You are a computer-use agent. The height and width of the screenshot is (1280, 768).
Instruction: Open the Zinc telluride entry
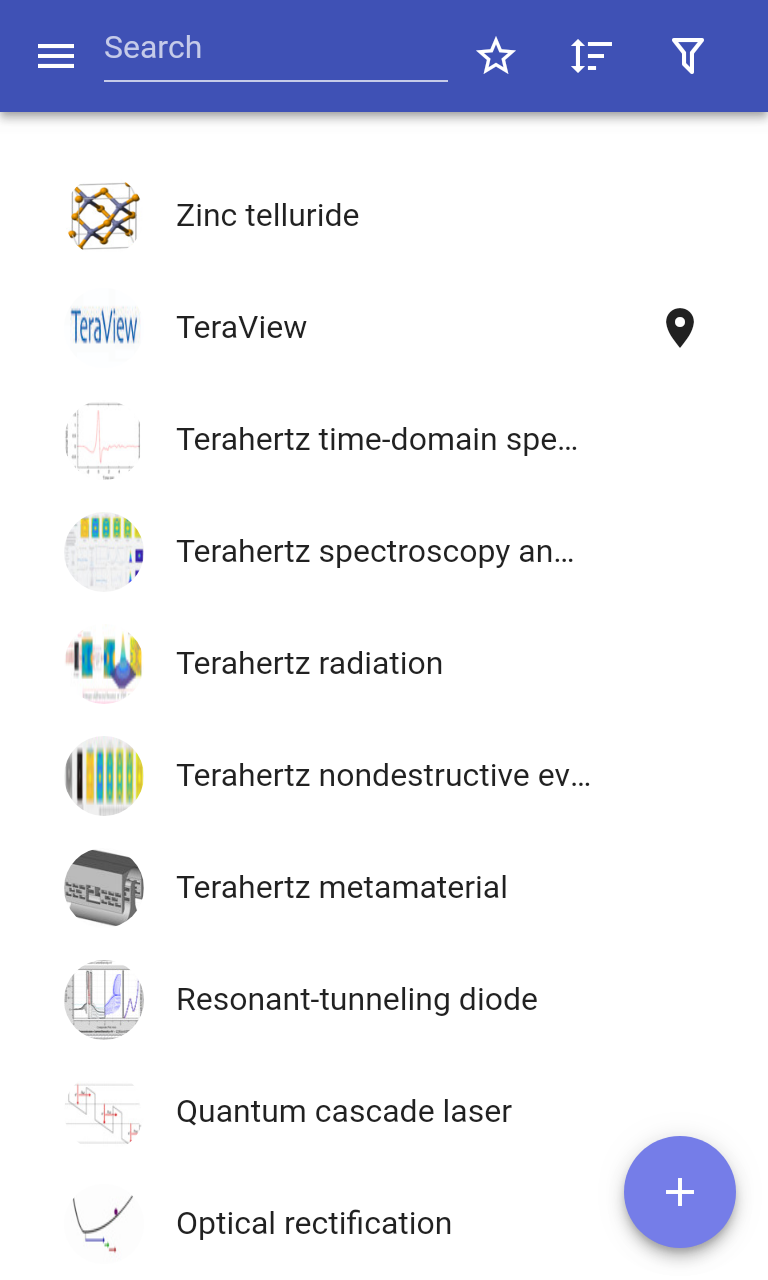(x=384, y=216)
